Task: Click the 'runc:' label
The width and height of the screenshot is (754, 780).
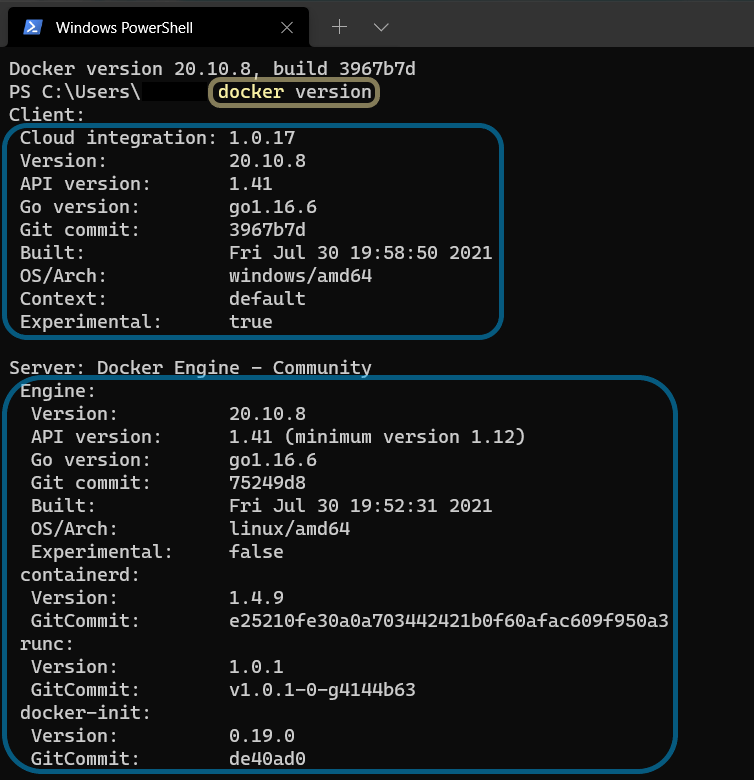Action: pyautogui.click(x=47, y=644)
